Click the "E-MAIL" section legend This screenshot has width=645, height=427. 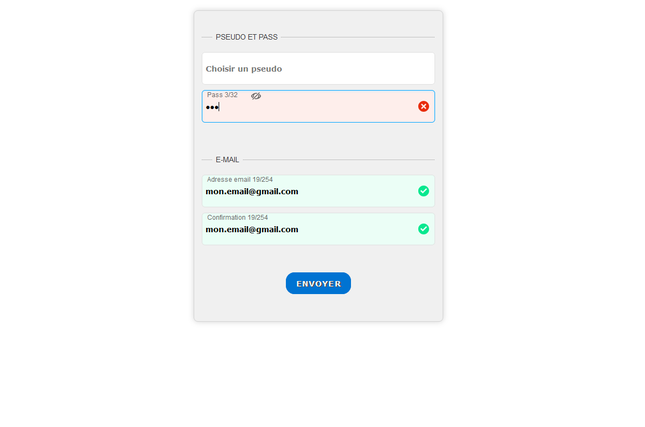point(227,160)
